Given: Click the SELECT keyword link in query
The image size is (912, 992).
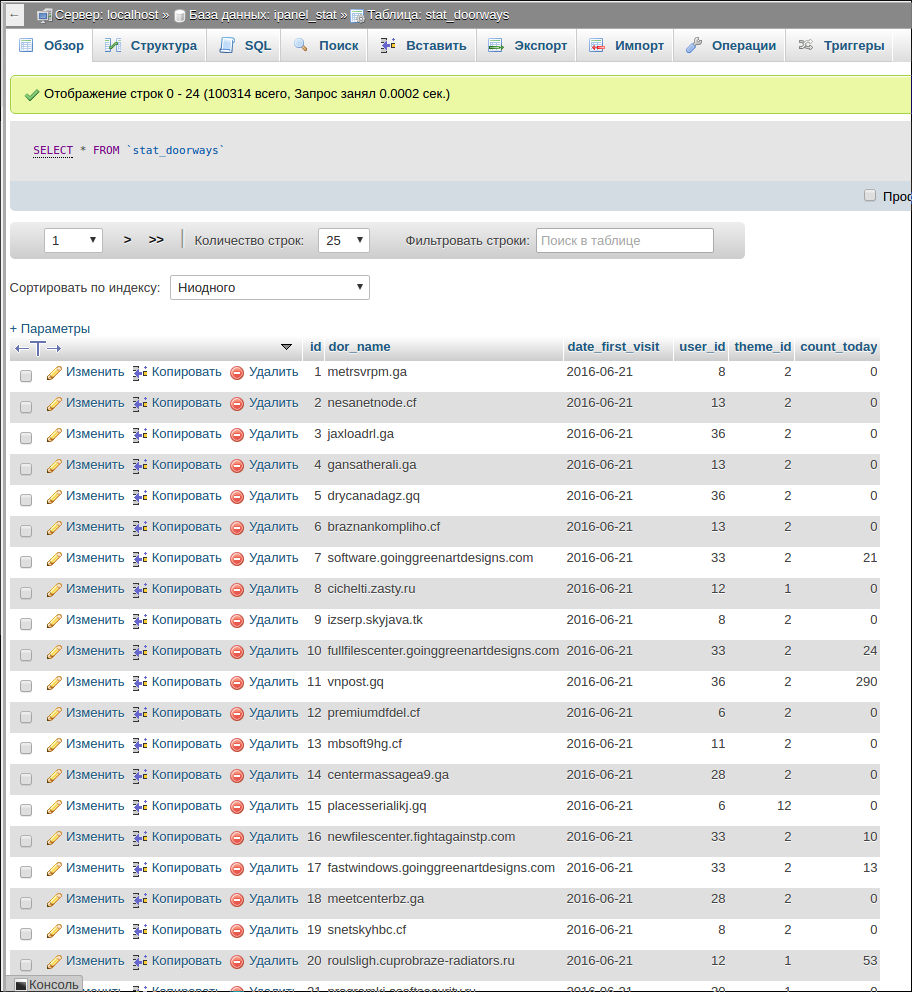Looking at the screenshot, I should pyautogui.click(x=53, y=150).
